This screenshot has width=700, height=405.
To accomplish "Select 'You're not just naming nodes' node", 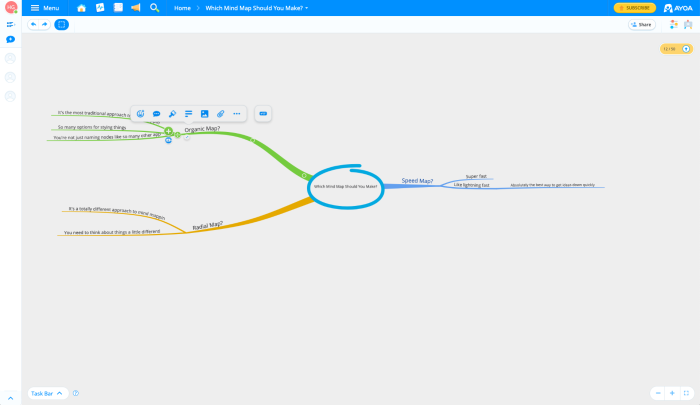I will click(x=107, y=136).
